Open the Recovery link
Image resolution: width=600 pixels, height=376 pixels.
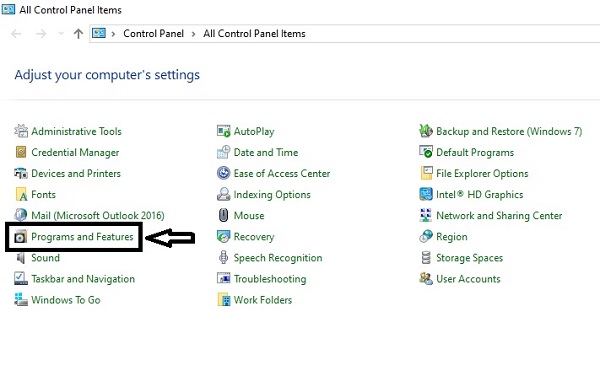(x=254, y=237)
